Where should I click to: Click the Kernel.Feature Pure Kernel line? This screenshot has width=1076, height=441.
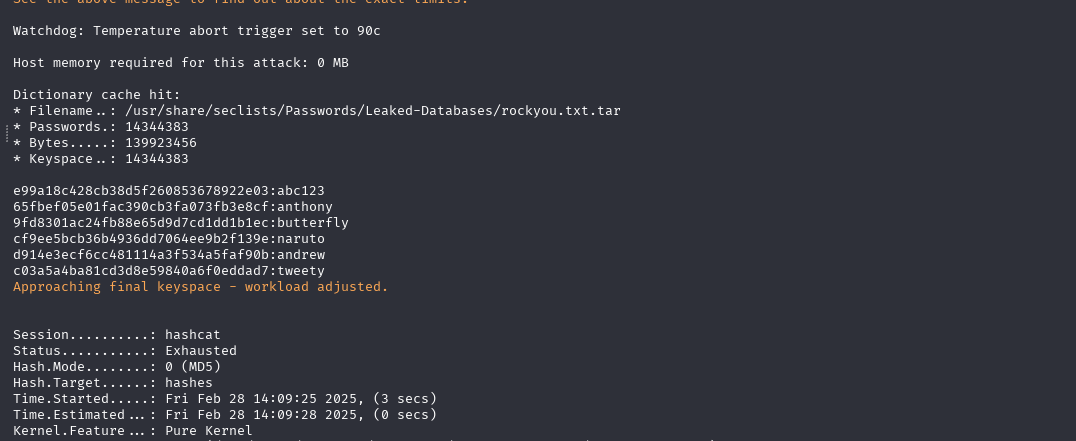[x=132, y=431]
